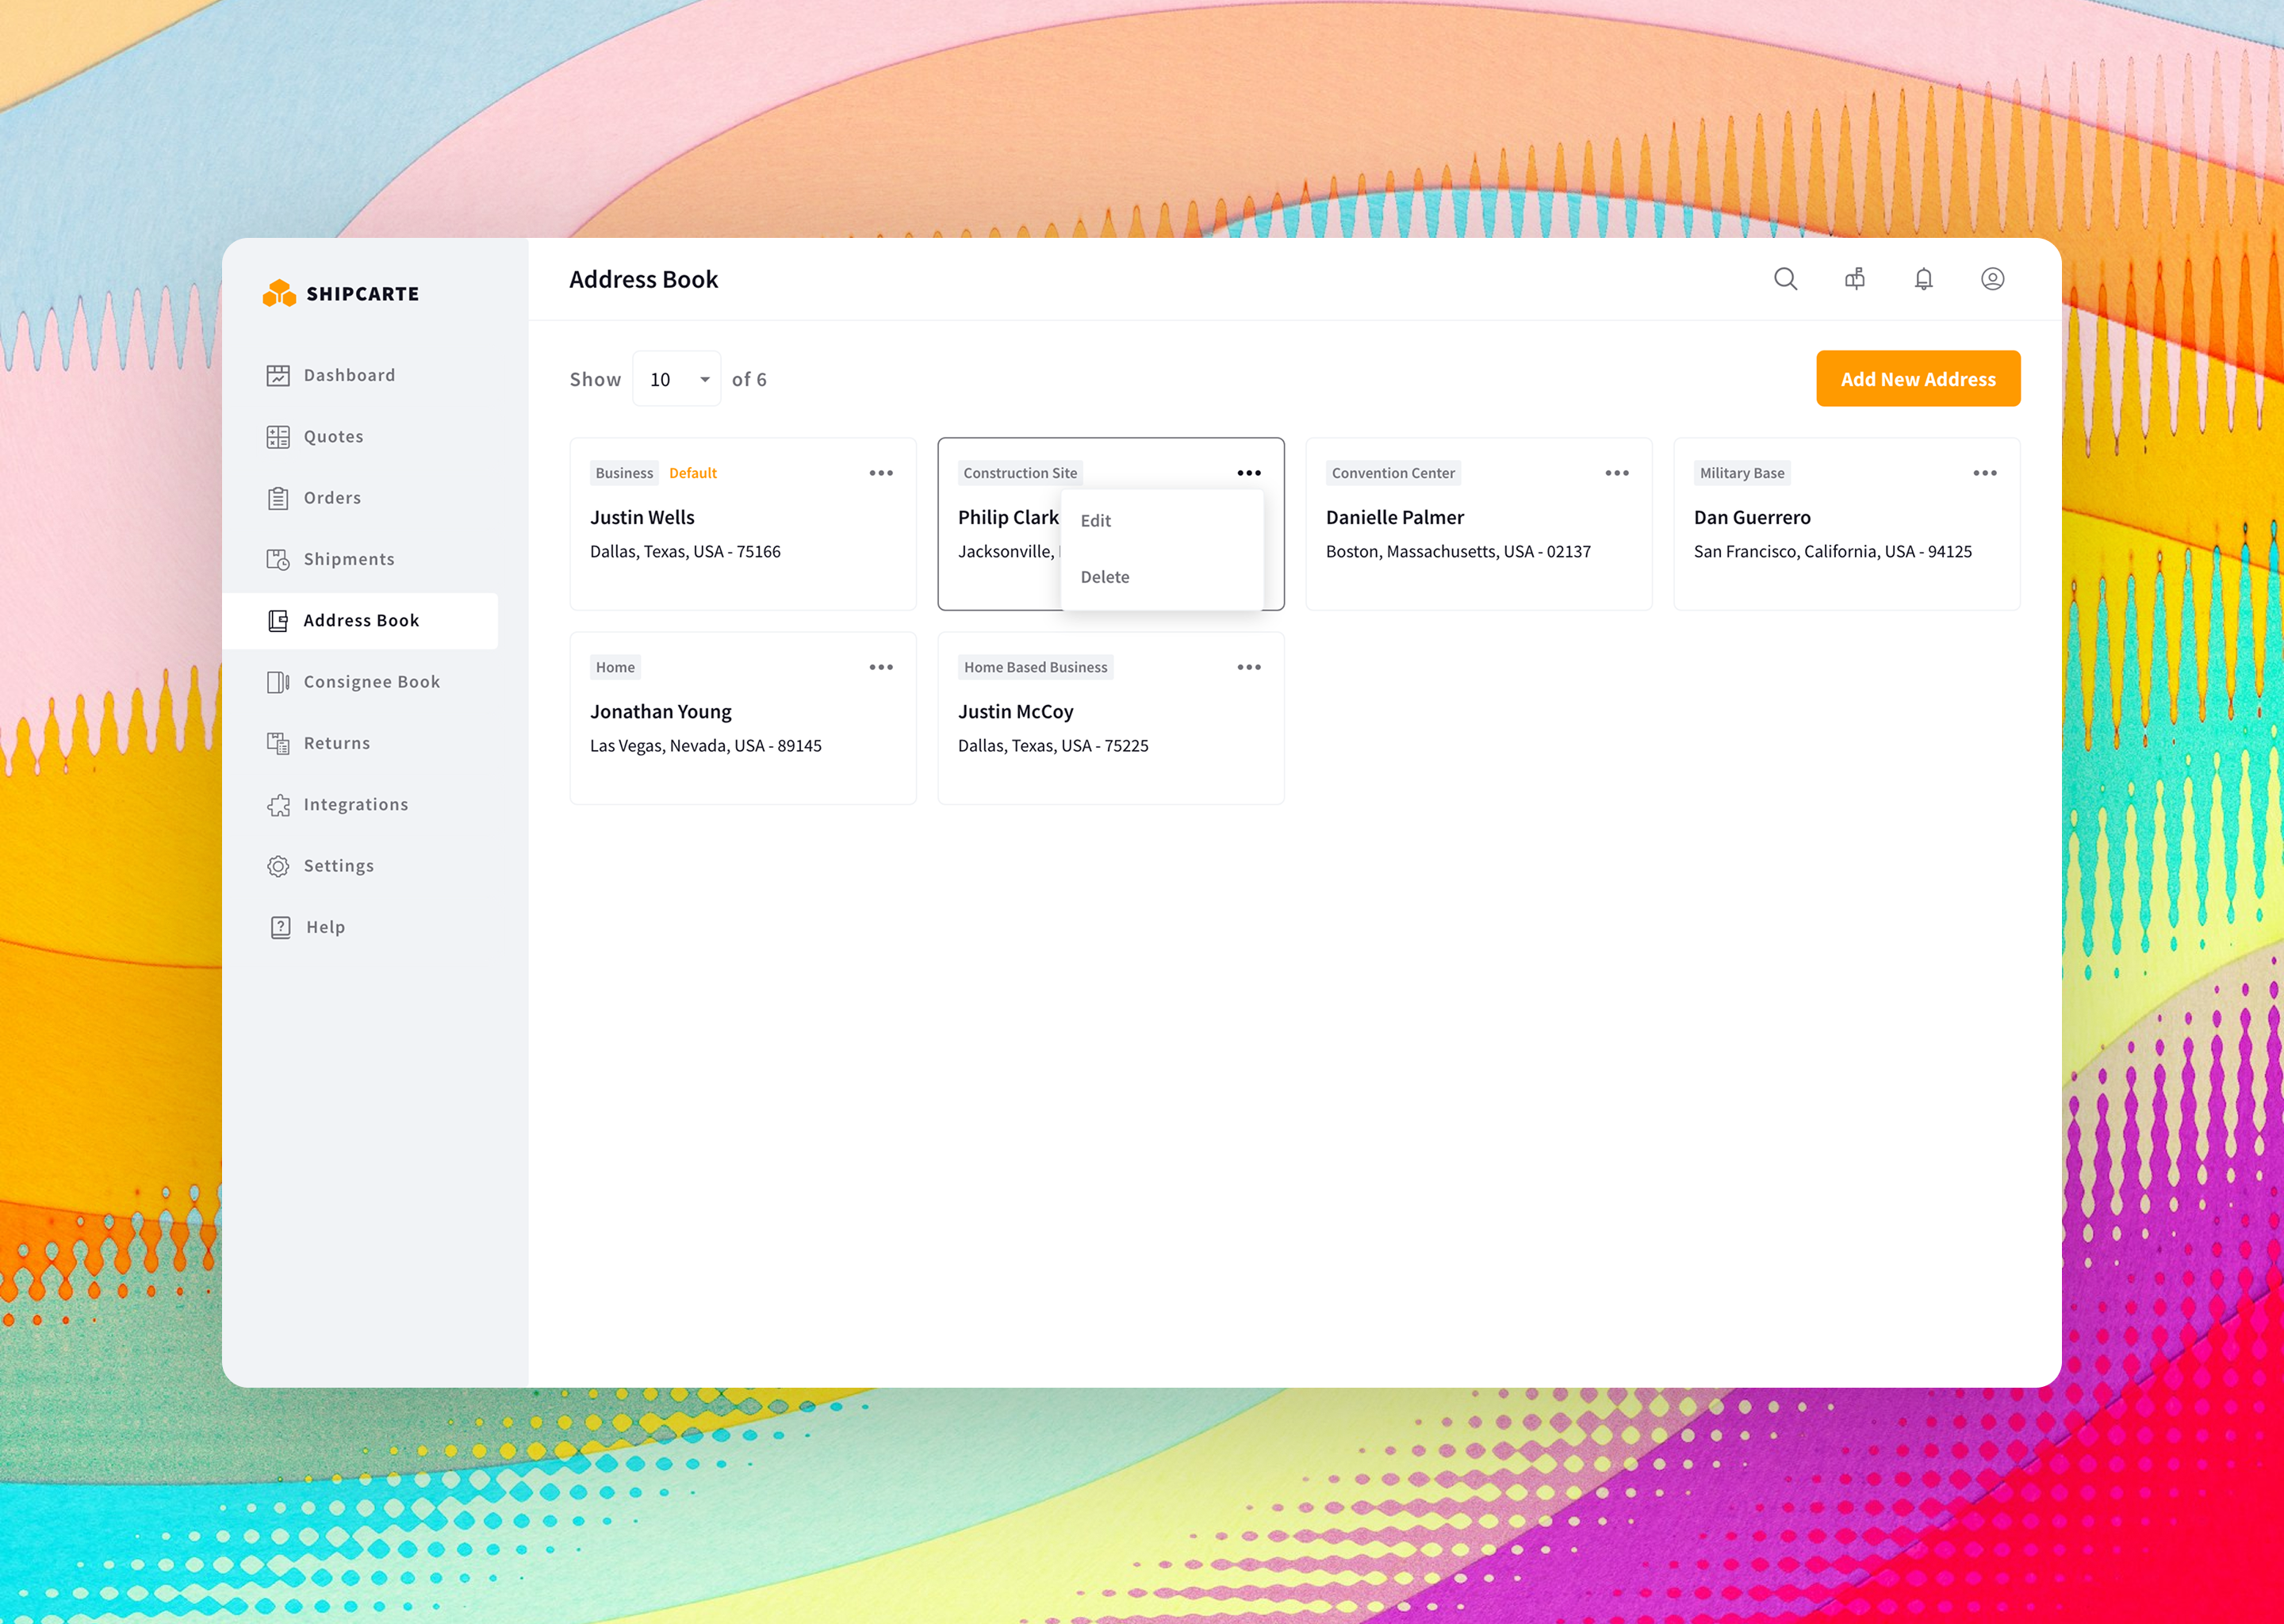Open the three-dot menu on Justin Wells card
The image size is (2284, 1624).
coord(881,473)
